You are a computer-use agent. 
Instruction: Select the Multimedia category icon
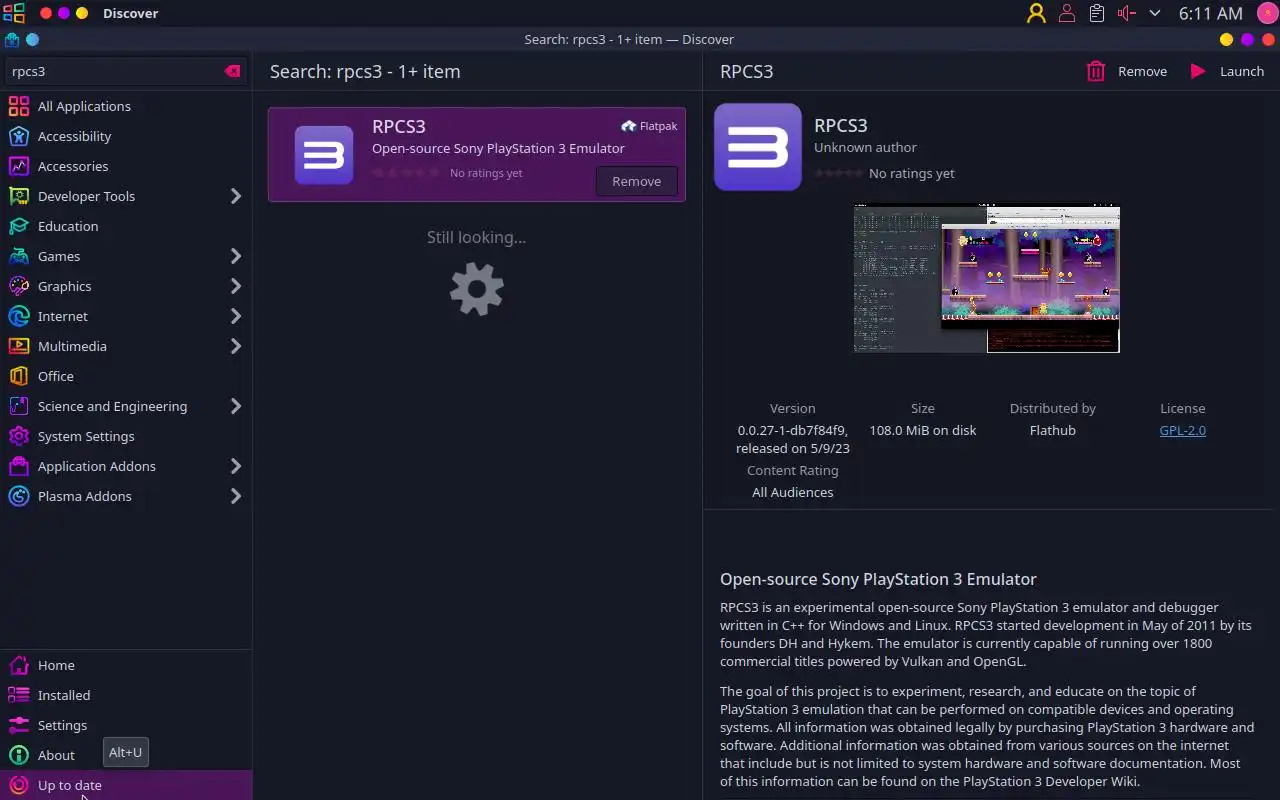coord(18,346)
